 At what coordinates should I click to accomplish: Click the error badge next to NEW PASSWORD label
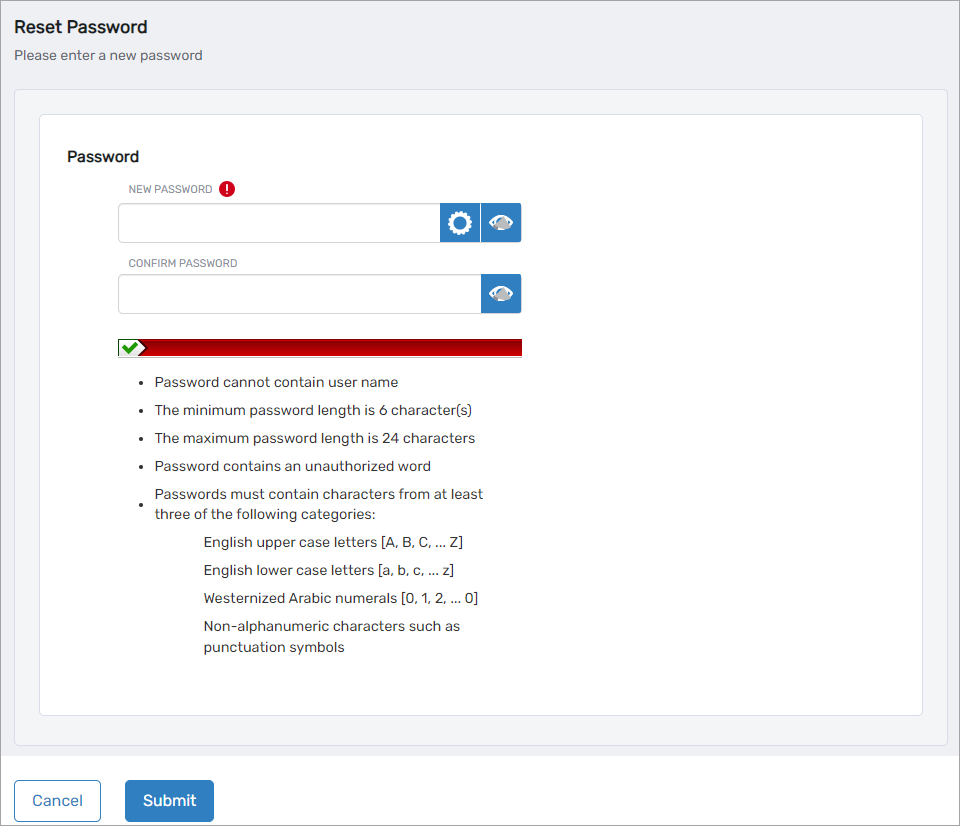226,188
